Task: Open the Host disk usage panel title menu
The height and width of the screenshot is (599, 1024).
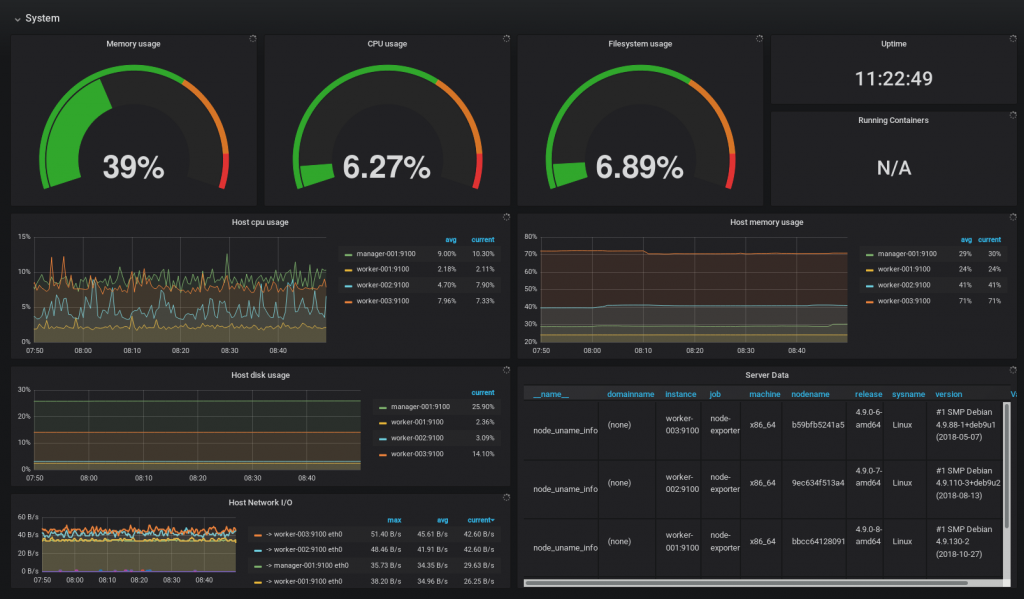Action: point(260,376)
